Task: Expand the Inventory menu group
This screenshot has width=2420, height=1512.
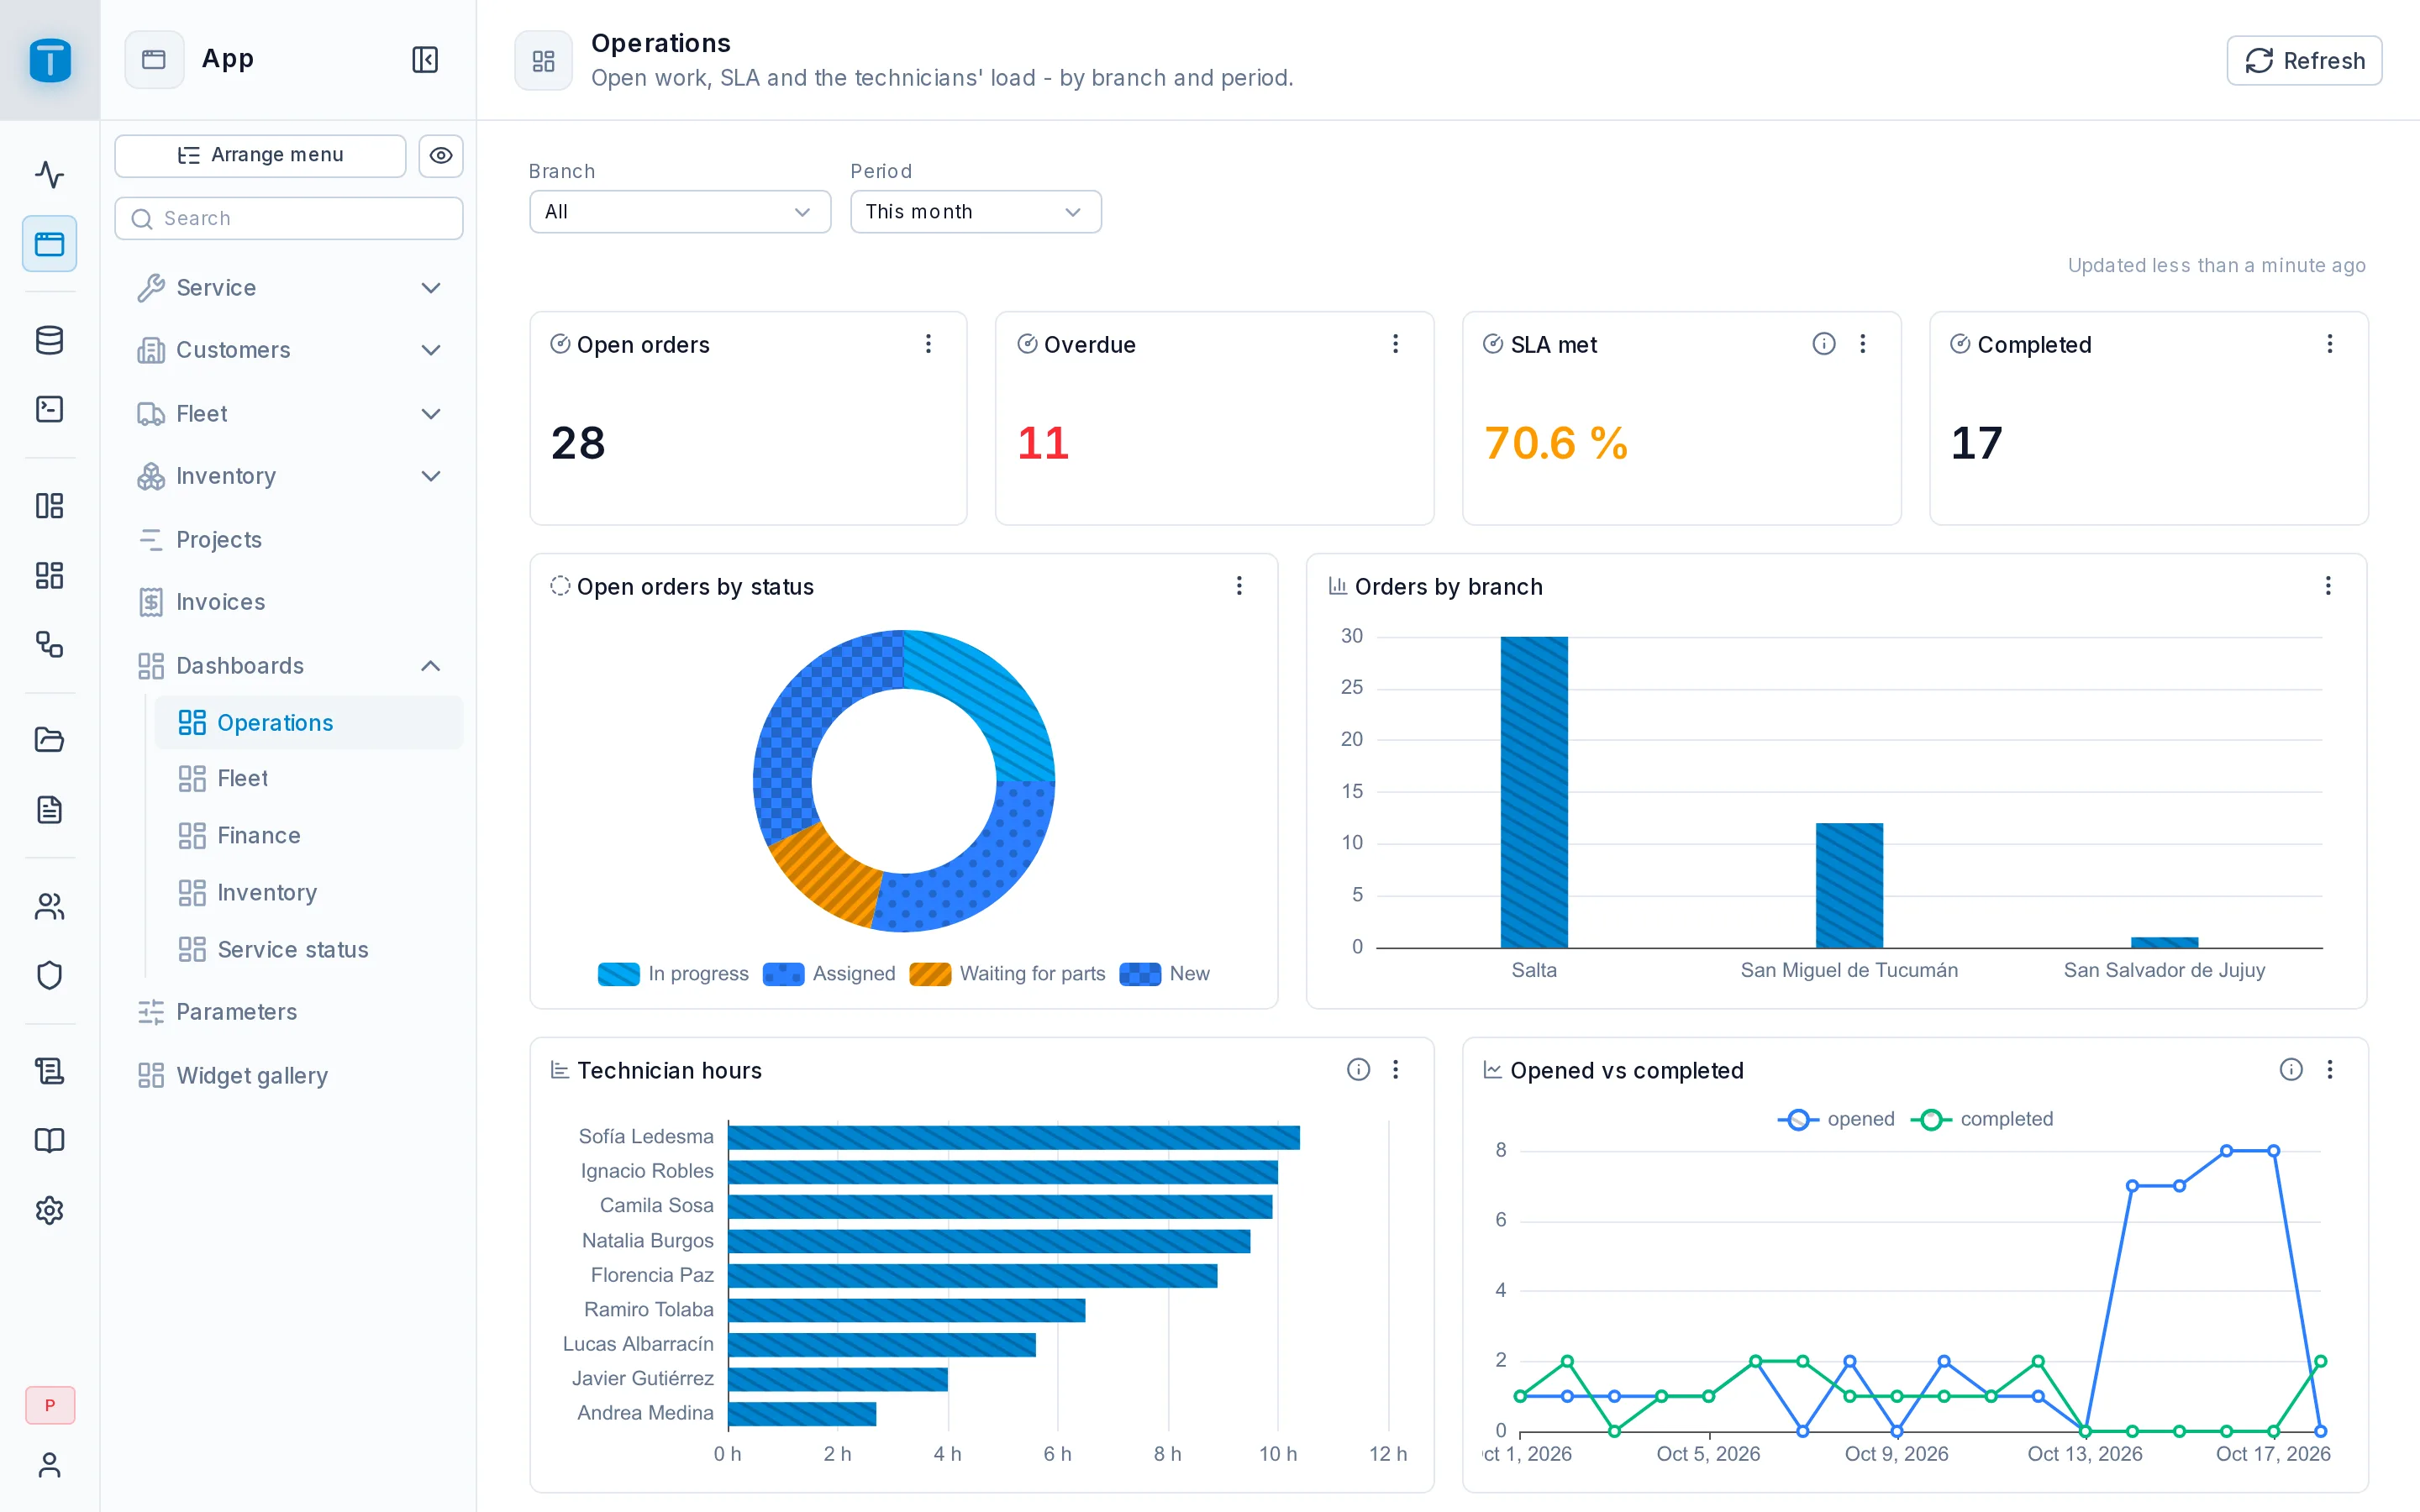Action: [289, 476]
